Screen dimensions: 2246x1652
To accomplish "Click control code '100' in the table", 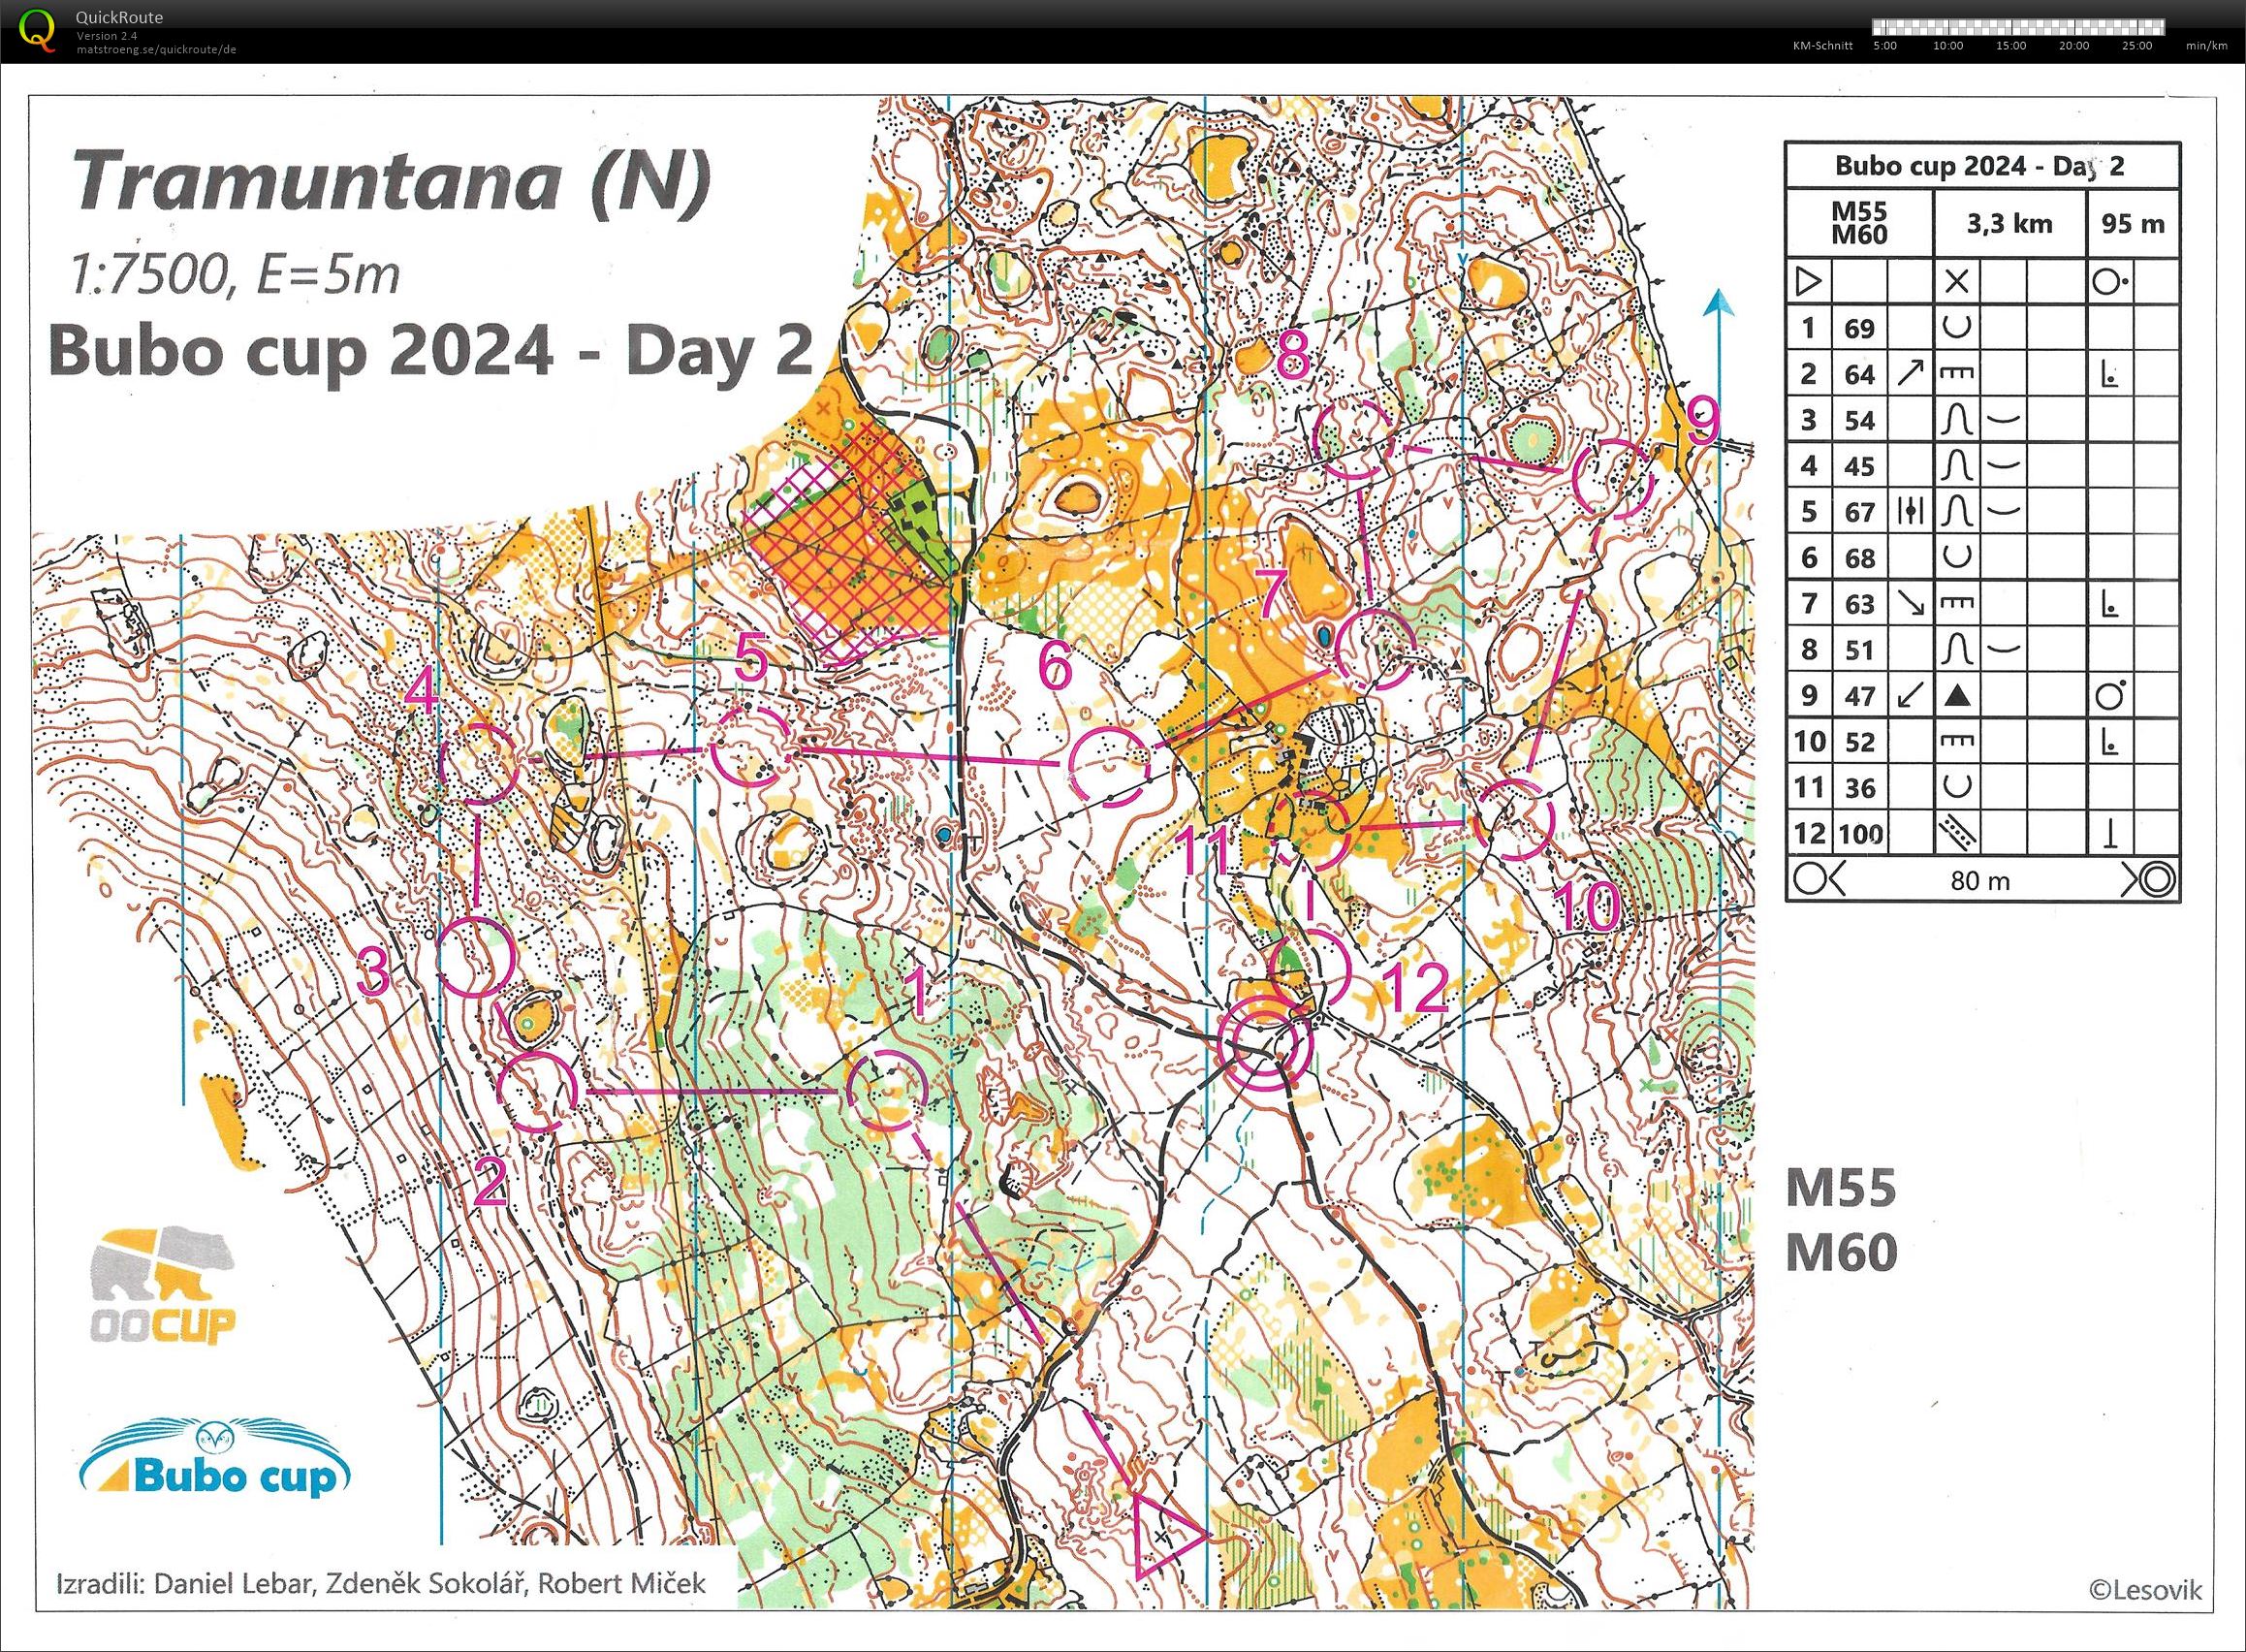I will tap(1861, 834).
